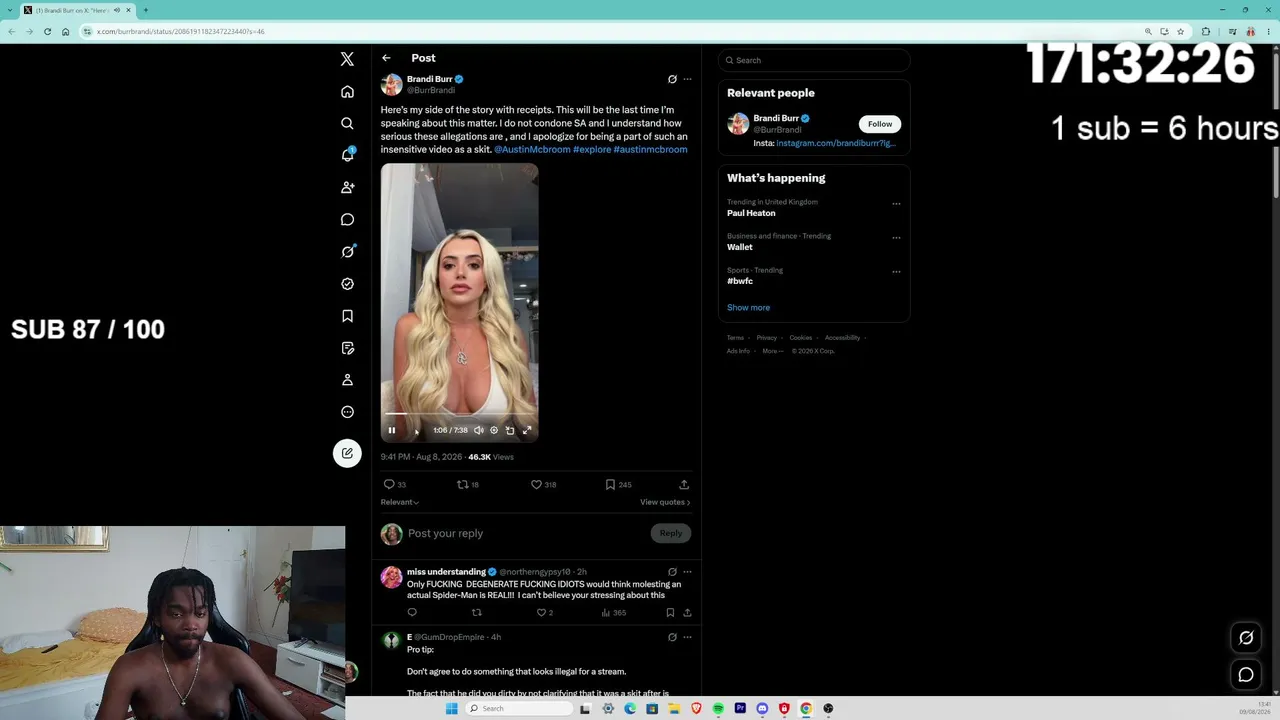Open the Relevant replies sort dropdown

coord(400,502)
